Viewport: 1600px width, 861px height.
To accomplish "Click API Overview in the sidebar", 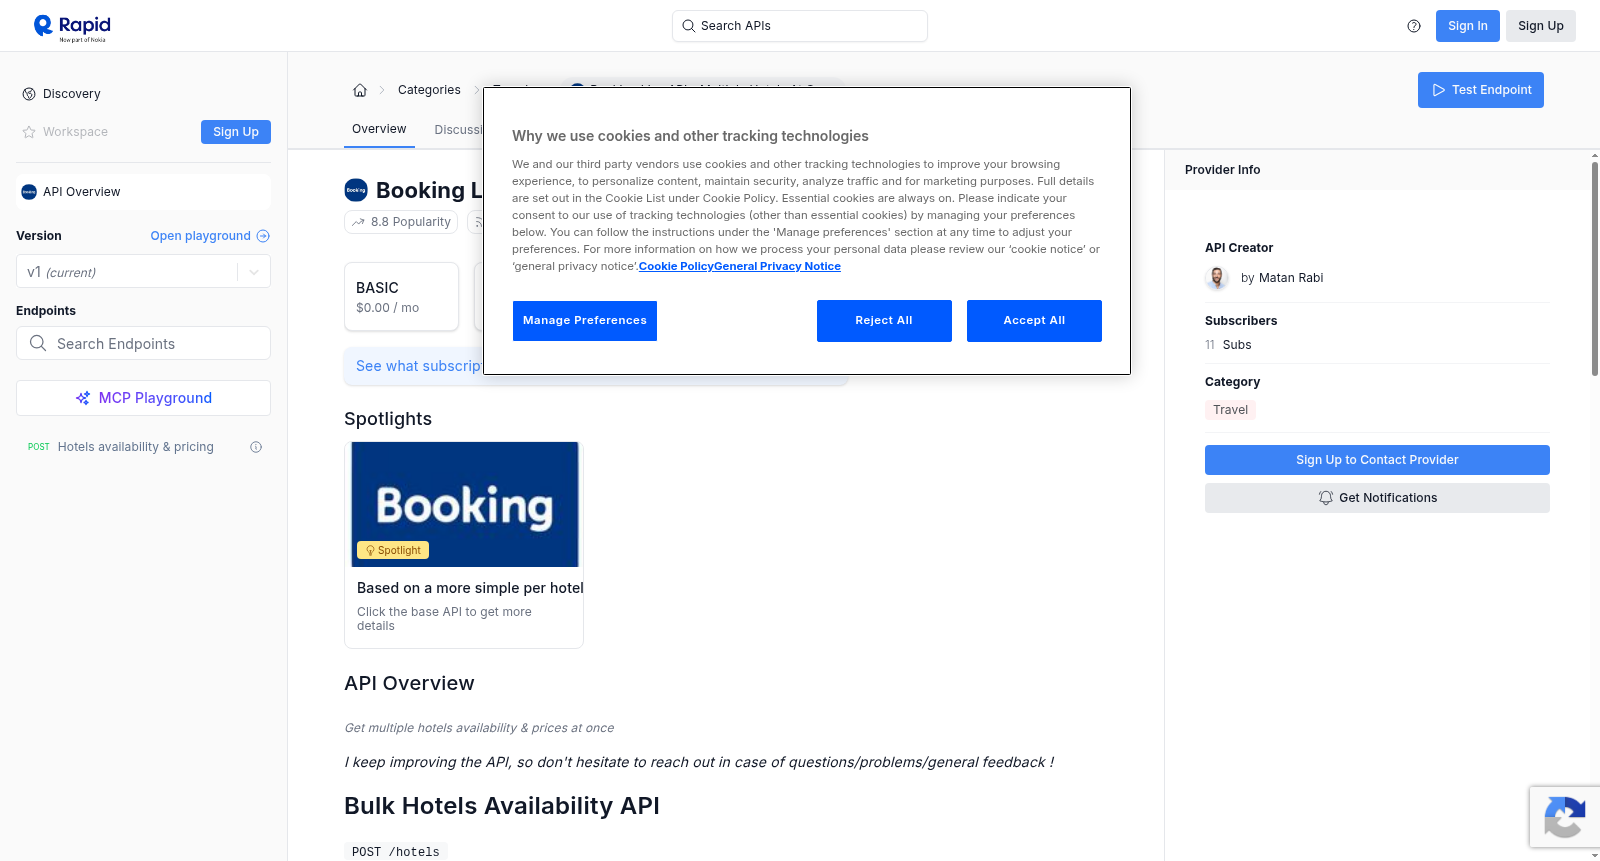I will (143, 192).
